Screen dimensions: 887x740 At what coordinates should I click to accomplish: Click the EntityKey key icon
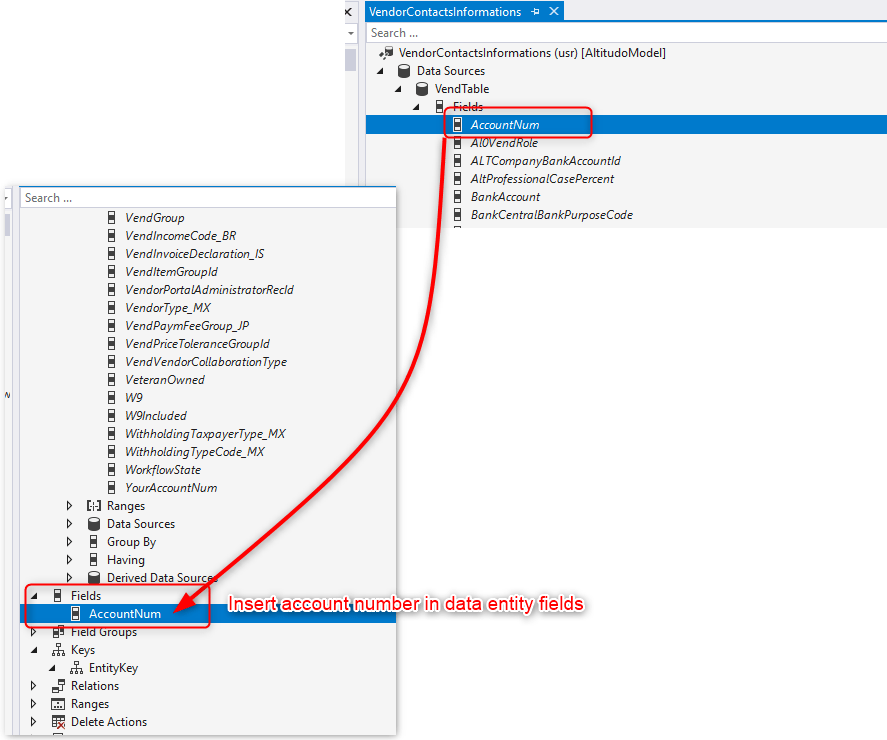(76, 668)
